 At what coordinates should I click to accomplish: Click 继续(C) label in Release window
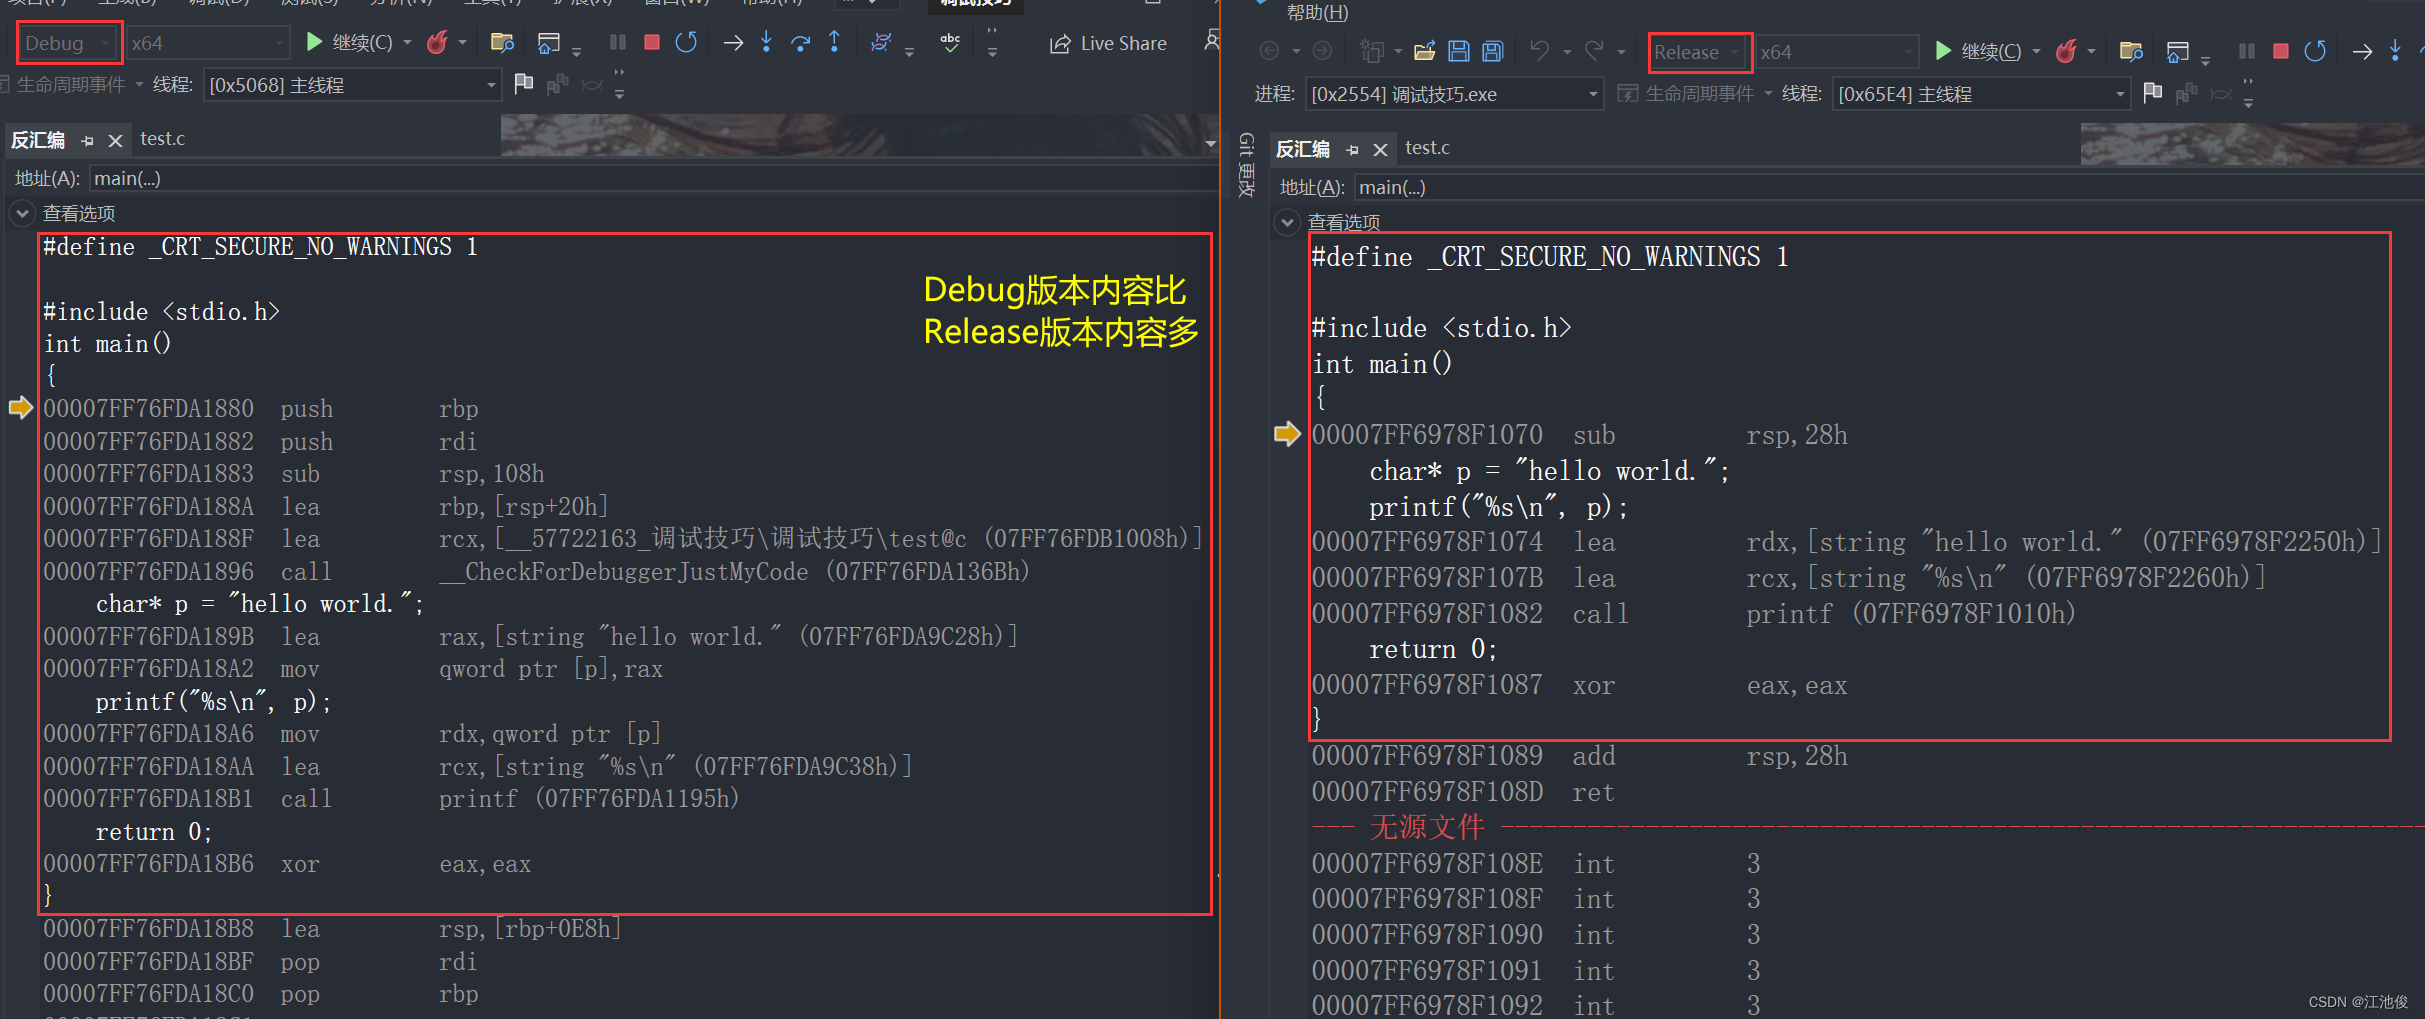(1991, 51)
